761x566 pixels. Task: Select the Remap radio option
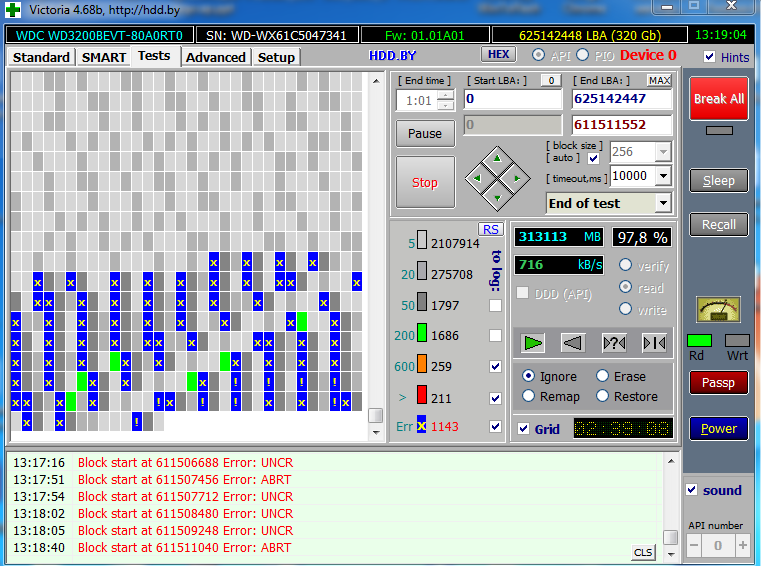click(x=529, y=396)
